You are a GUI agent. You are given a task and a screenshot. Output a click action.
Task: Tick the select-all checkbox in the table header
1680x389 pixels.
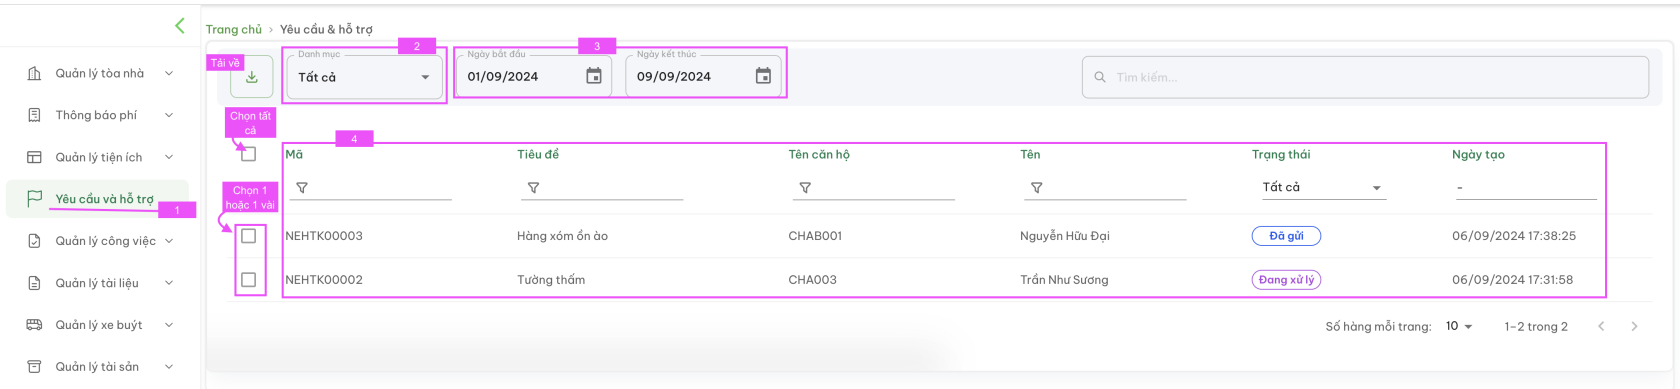(249, 154)
